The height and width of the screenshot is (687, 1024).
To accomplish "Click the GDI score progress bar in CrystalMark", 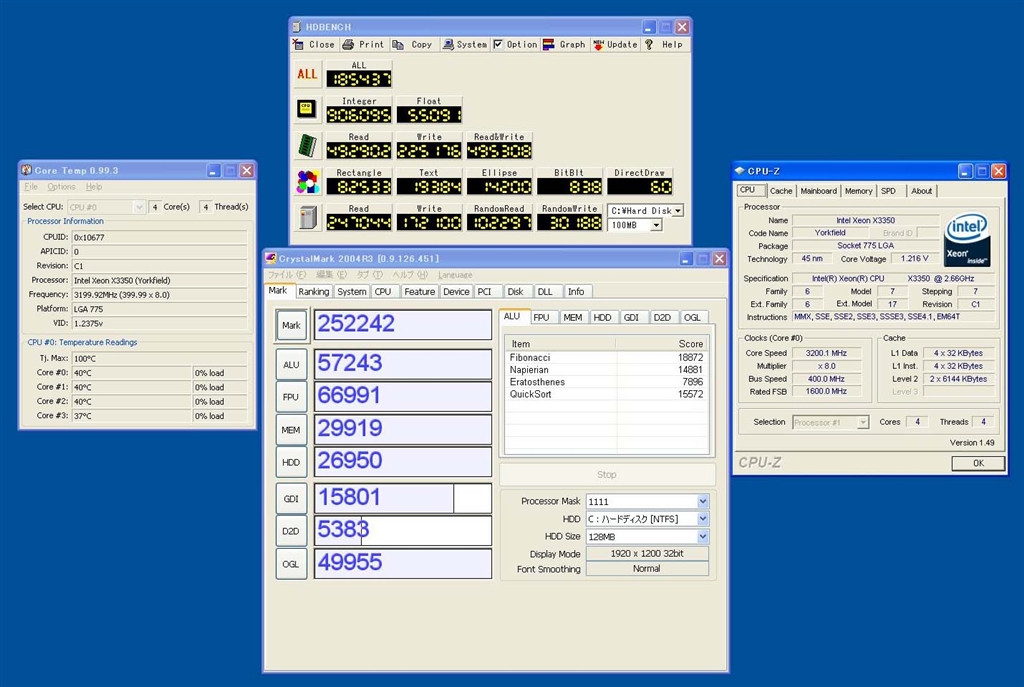I will pos(403,498).
